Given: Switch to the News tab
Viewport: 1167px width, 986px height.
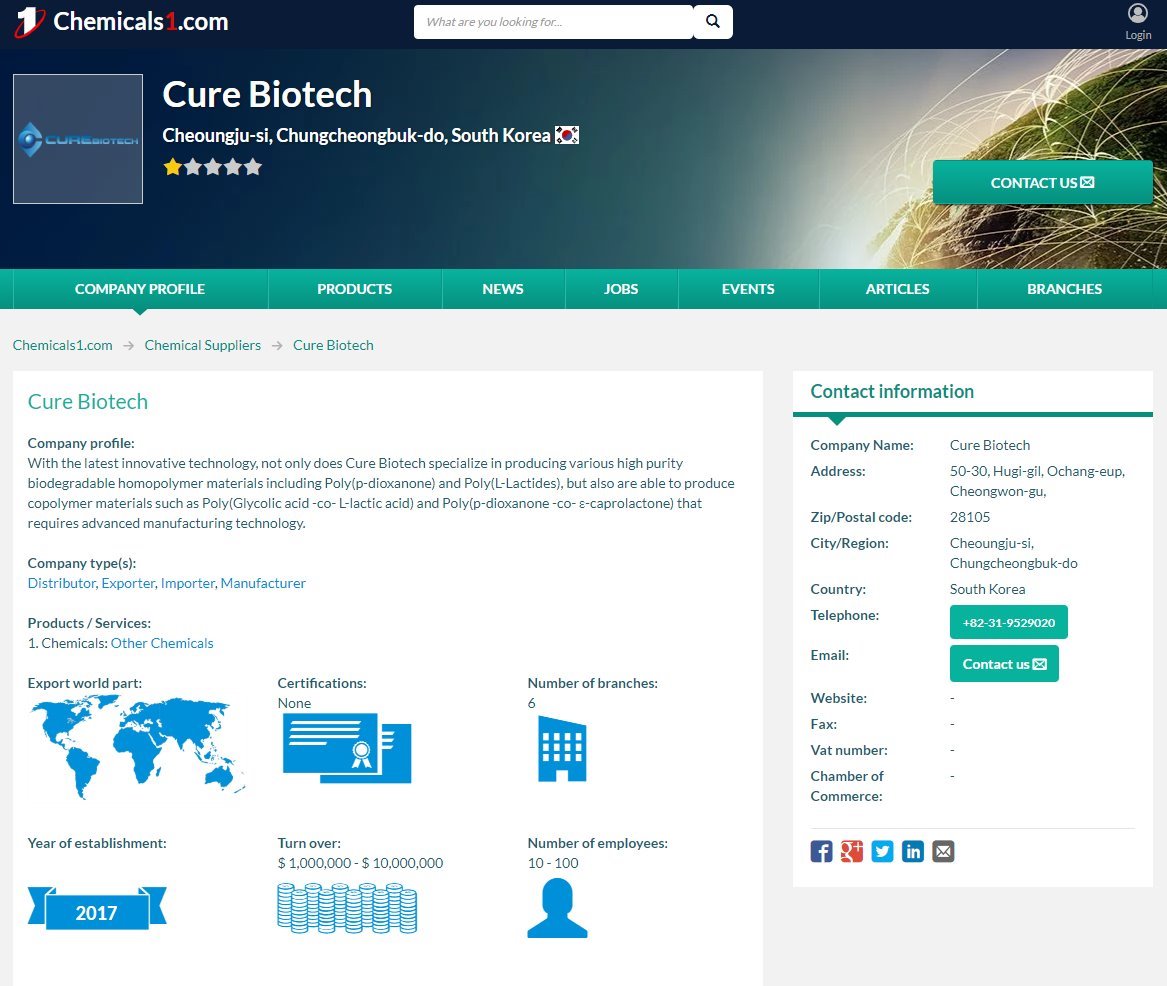Looking at the screenshot, I should 503,289.
